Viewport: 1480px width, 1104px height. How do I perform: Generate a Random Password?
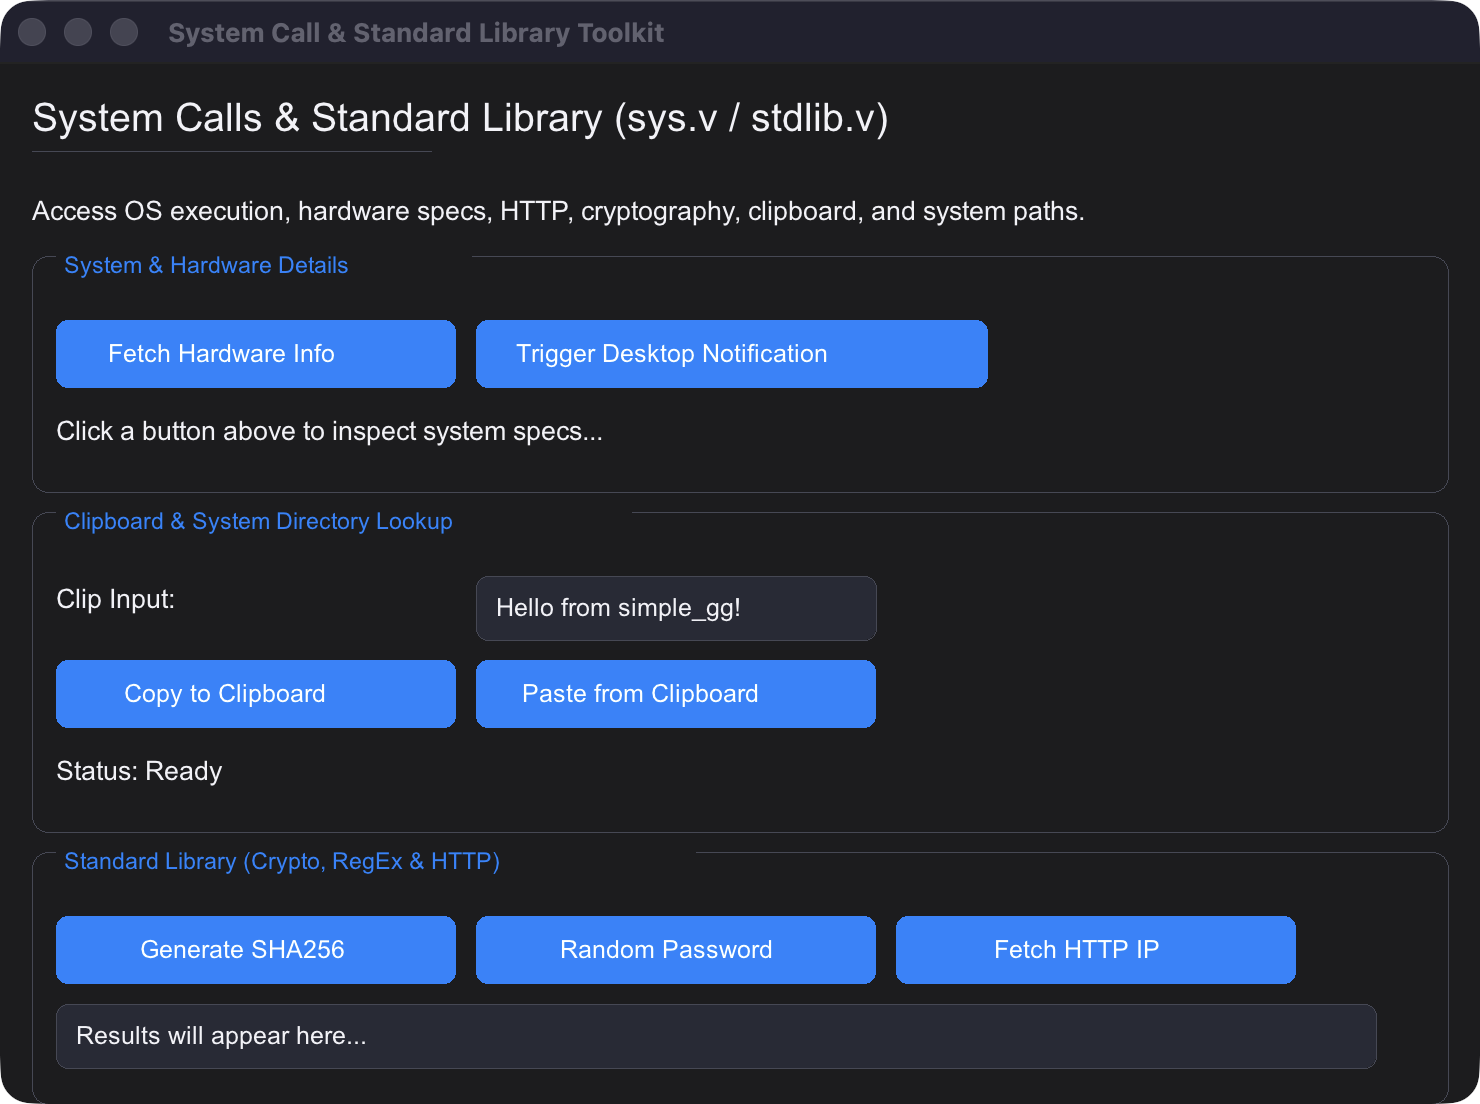676,950
